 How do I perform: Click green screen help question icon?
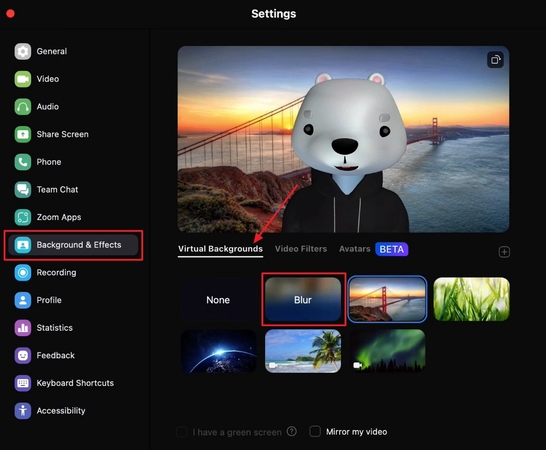291,432
